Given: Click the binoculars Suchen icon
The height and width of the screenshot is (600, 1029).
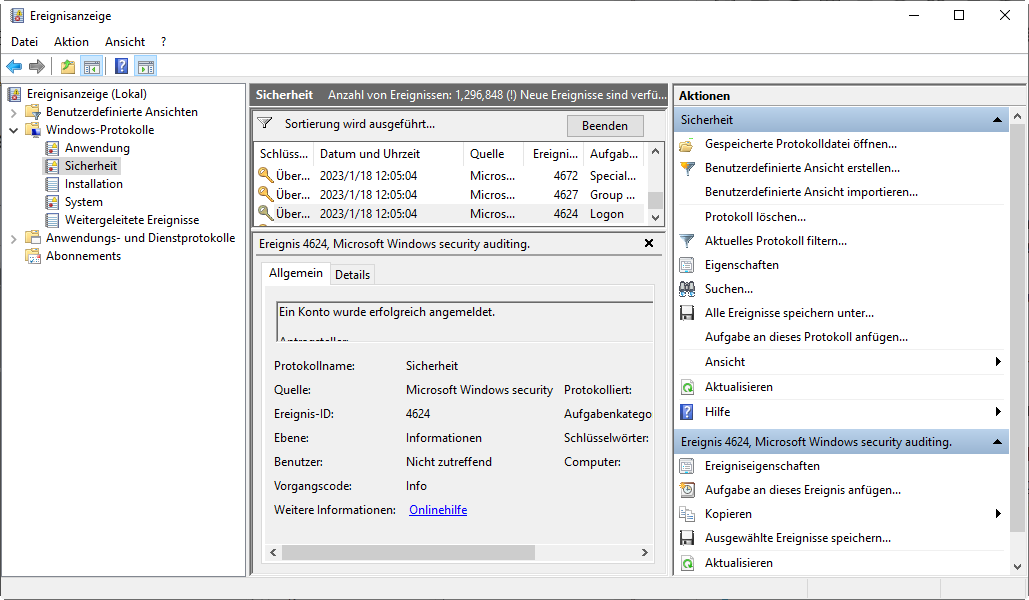Looking at the screenshot, I should click(x=687, y=289).
